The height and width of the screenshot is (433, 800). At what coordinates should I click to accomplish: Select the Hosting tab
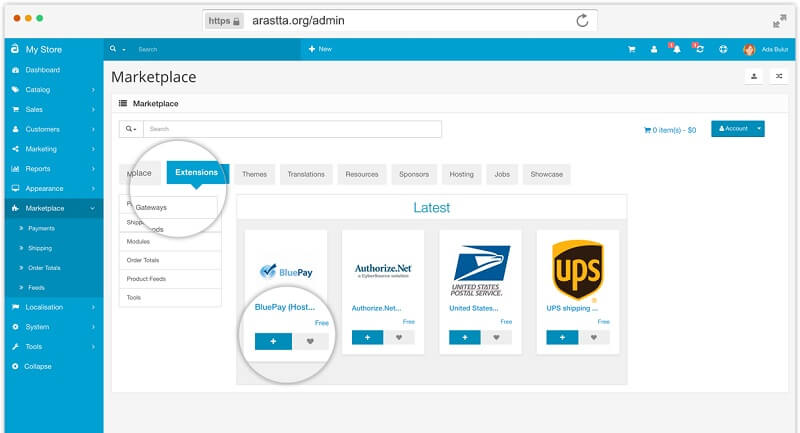462,174
